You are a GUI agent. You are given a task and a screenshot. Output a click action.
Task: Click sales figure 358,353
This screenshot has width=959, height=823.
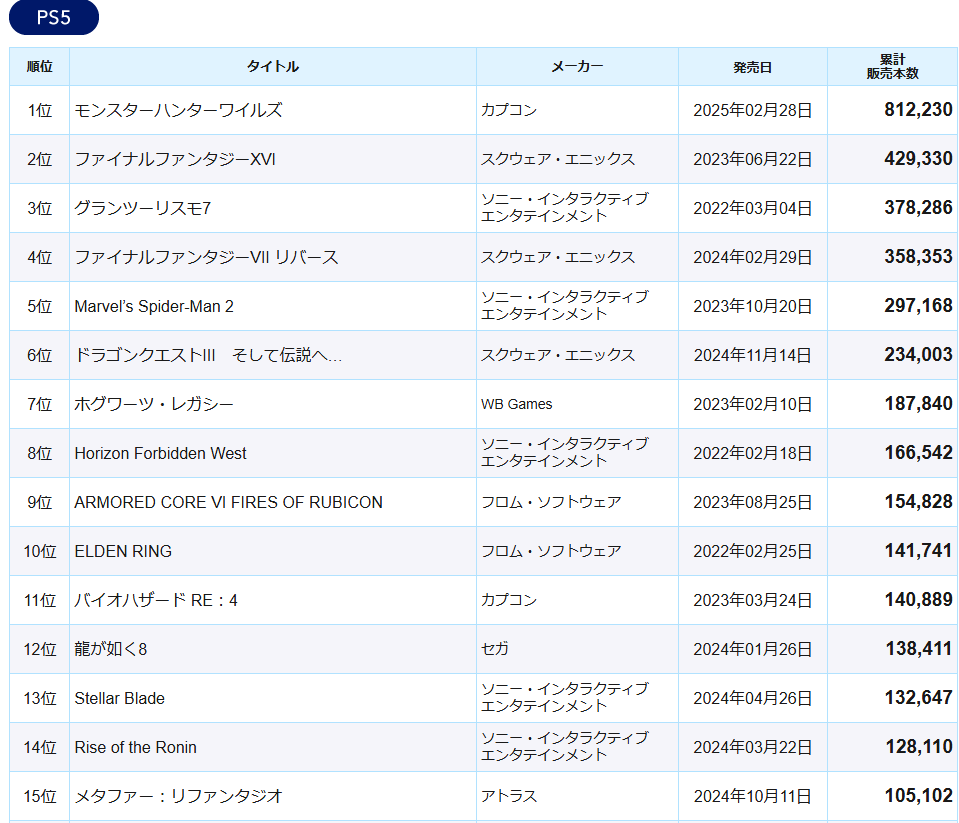coord(918,256)
